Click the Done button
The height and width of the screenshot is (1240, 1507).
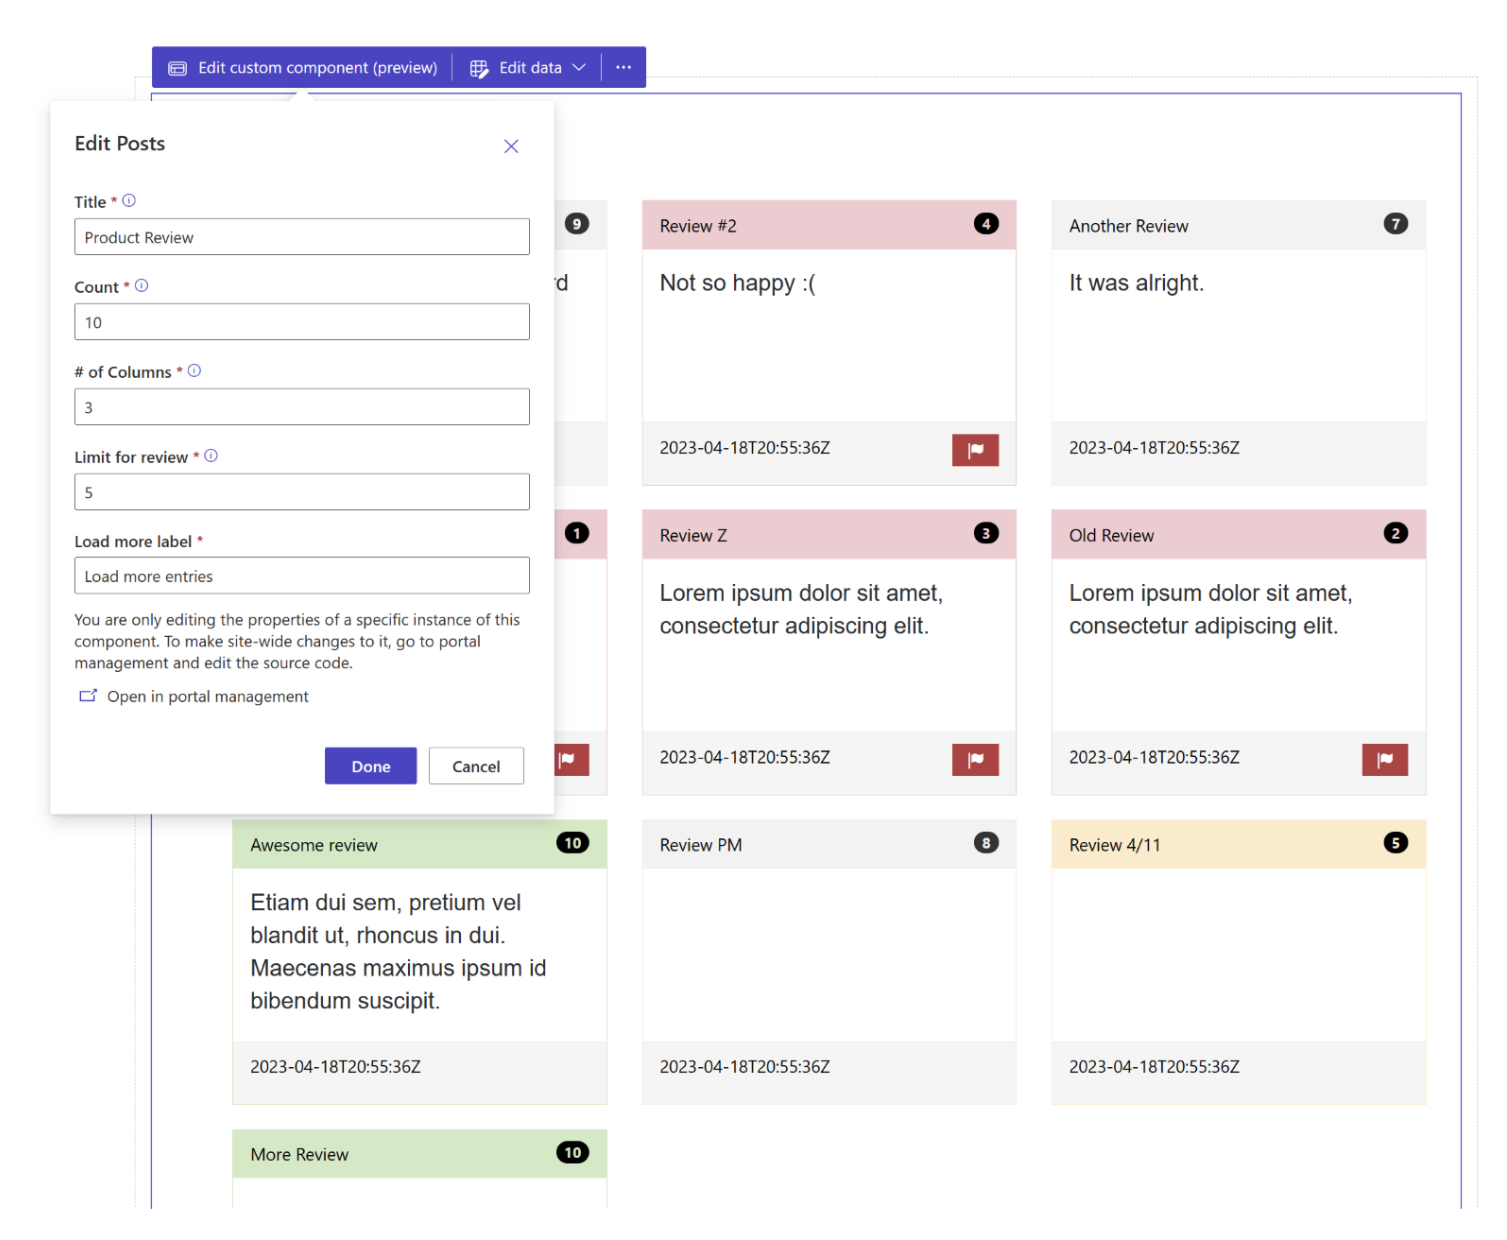pos(371,767)
